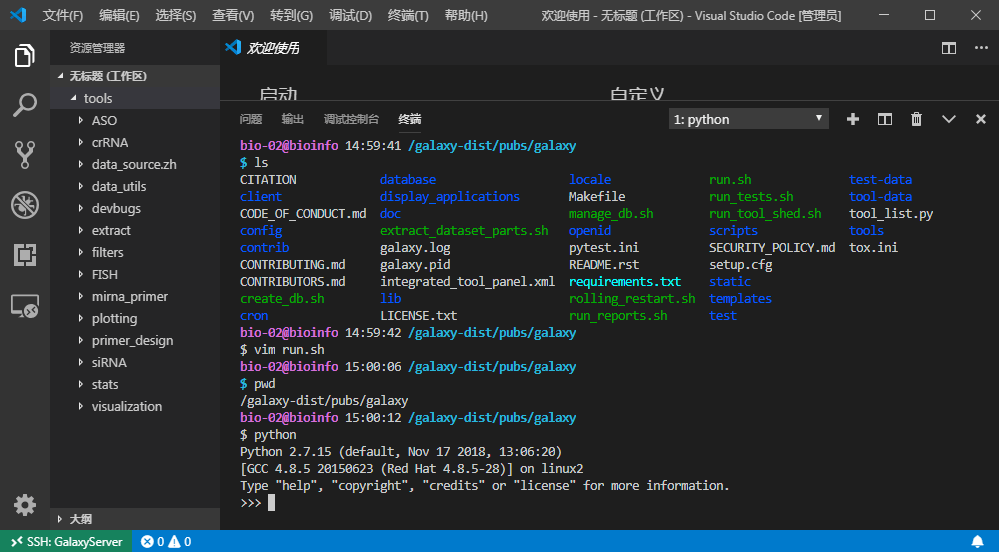999x552 pixels.
Task: Open notifications bell in status bar
Action: pyautogui.click(x=977, y=542)
